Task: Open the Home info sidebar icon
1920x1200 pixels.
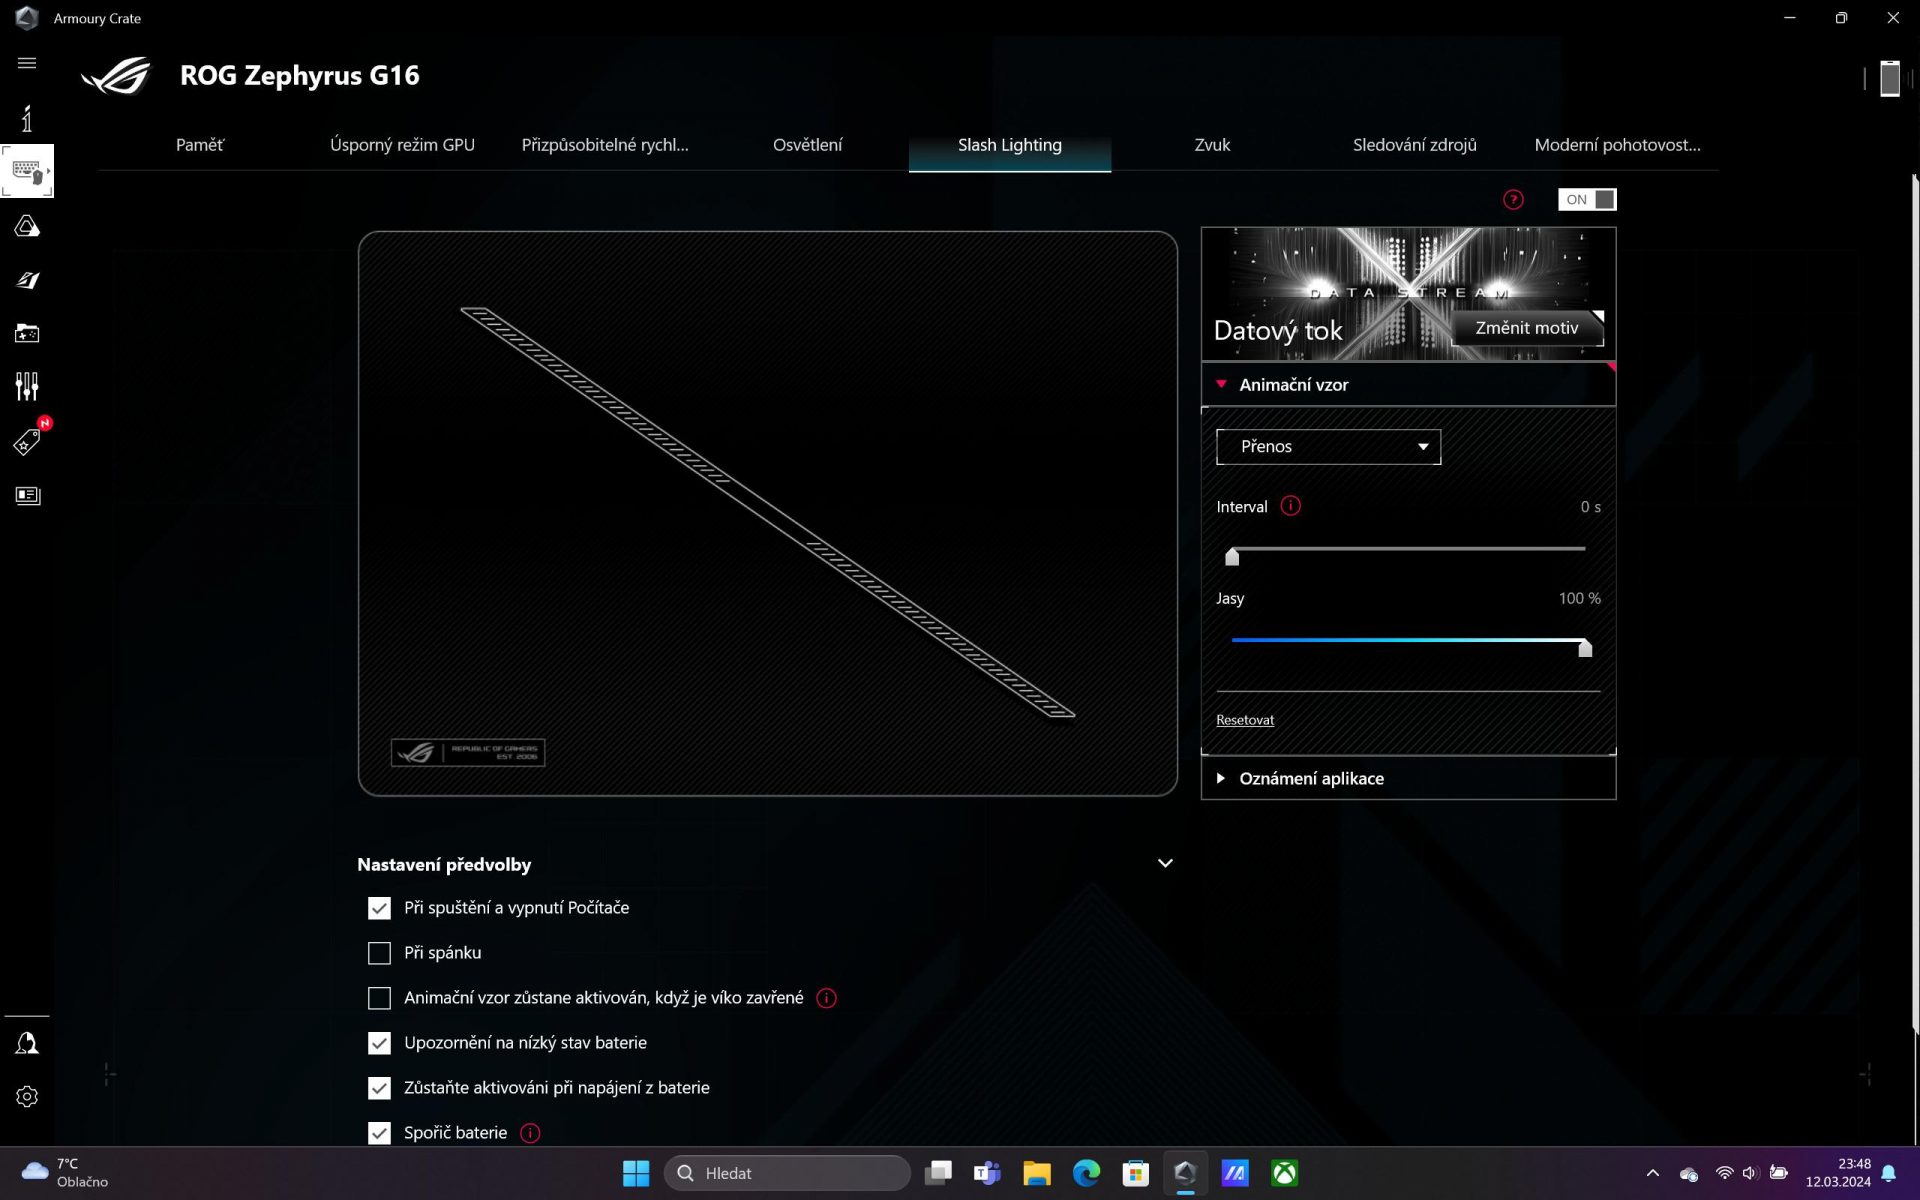Action: pos(27,118)
